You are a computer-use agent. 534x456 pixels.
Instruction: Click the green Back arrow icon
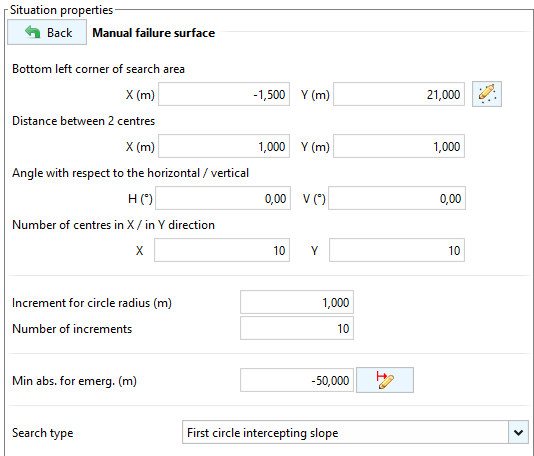[32, 32]
